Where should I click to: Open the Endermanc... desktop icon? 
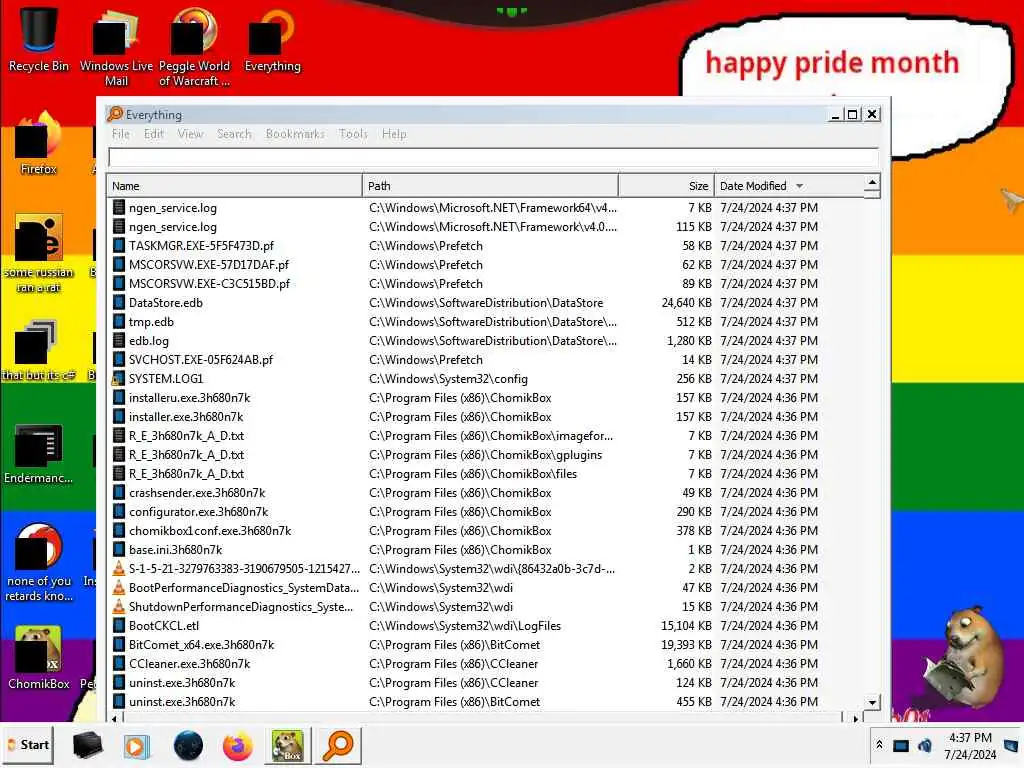click(x=39, y=454)
